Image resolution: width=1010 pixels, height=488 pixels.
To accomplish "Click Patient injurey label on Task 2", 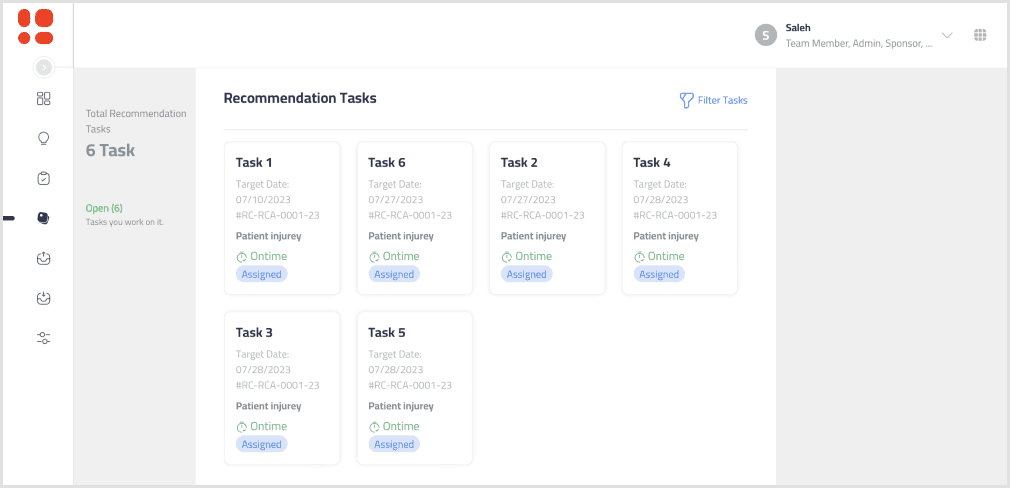I will 534,236.
